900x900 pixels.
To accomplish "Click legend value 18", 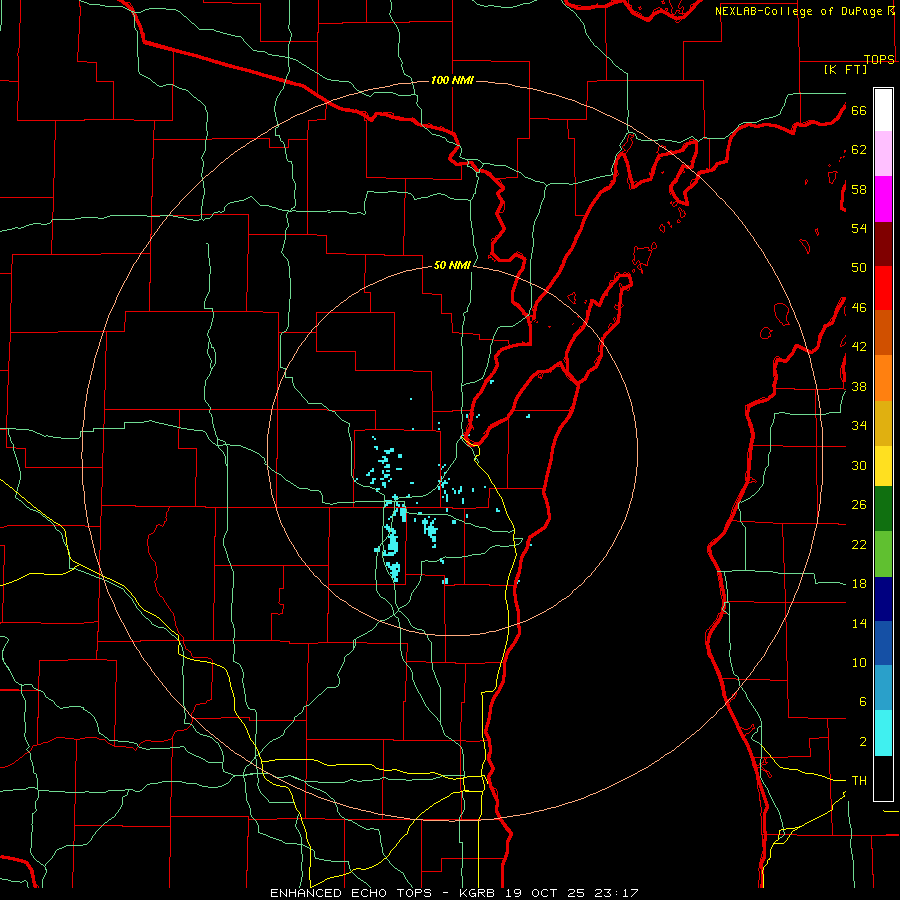I will click(x=859, y=584).
